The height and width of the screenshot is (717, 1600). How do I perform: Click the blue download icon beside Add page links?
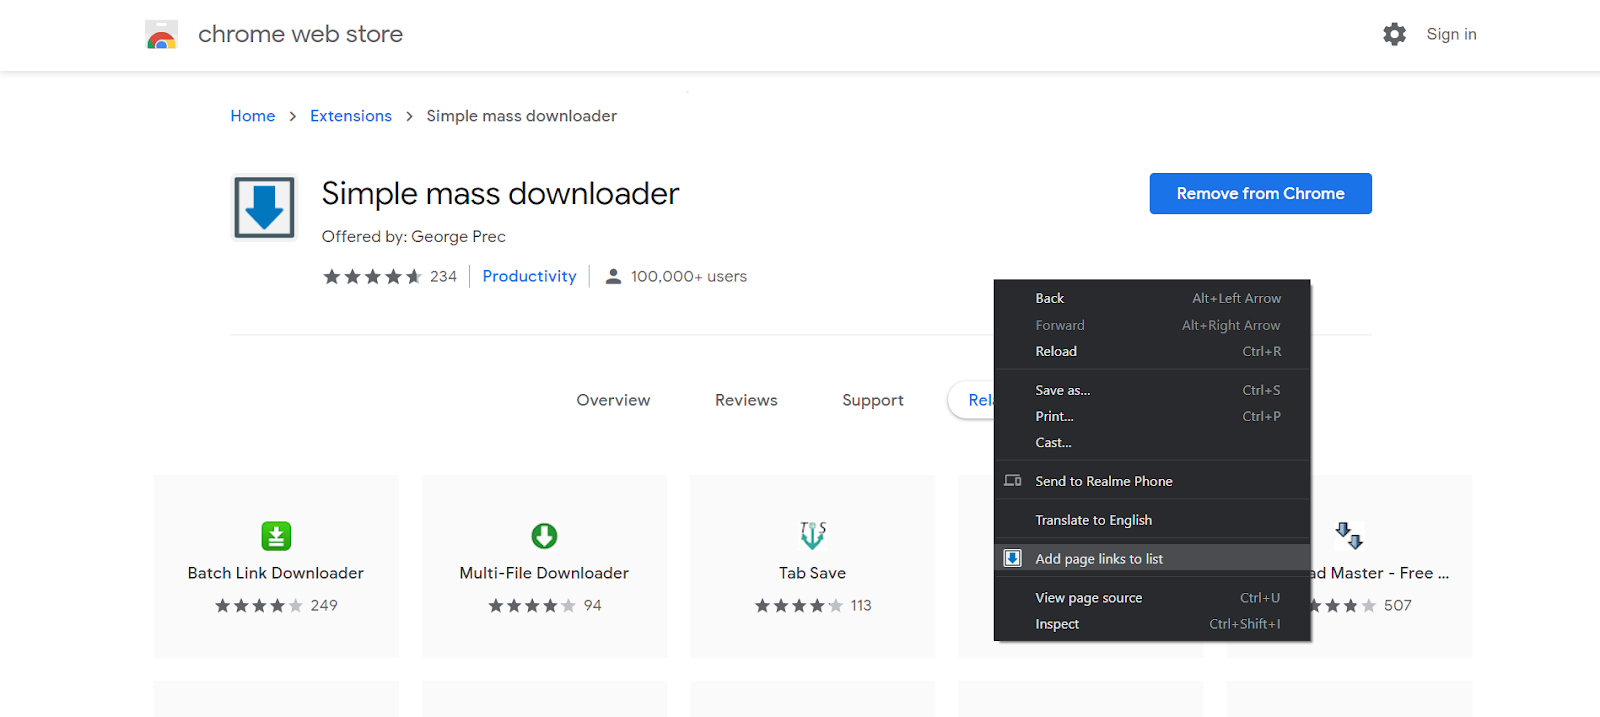pos(1013,558)
